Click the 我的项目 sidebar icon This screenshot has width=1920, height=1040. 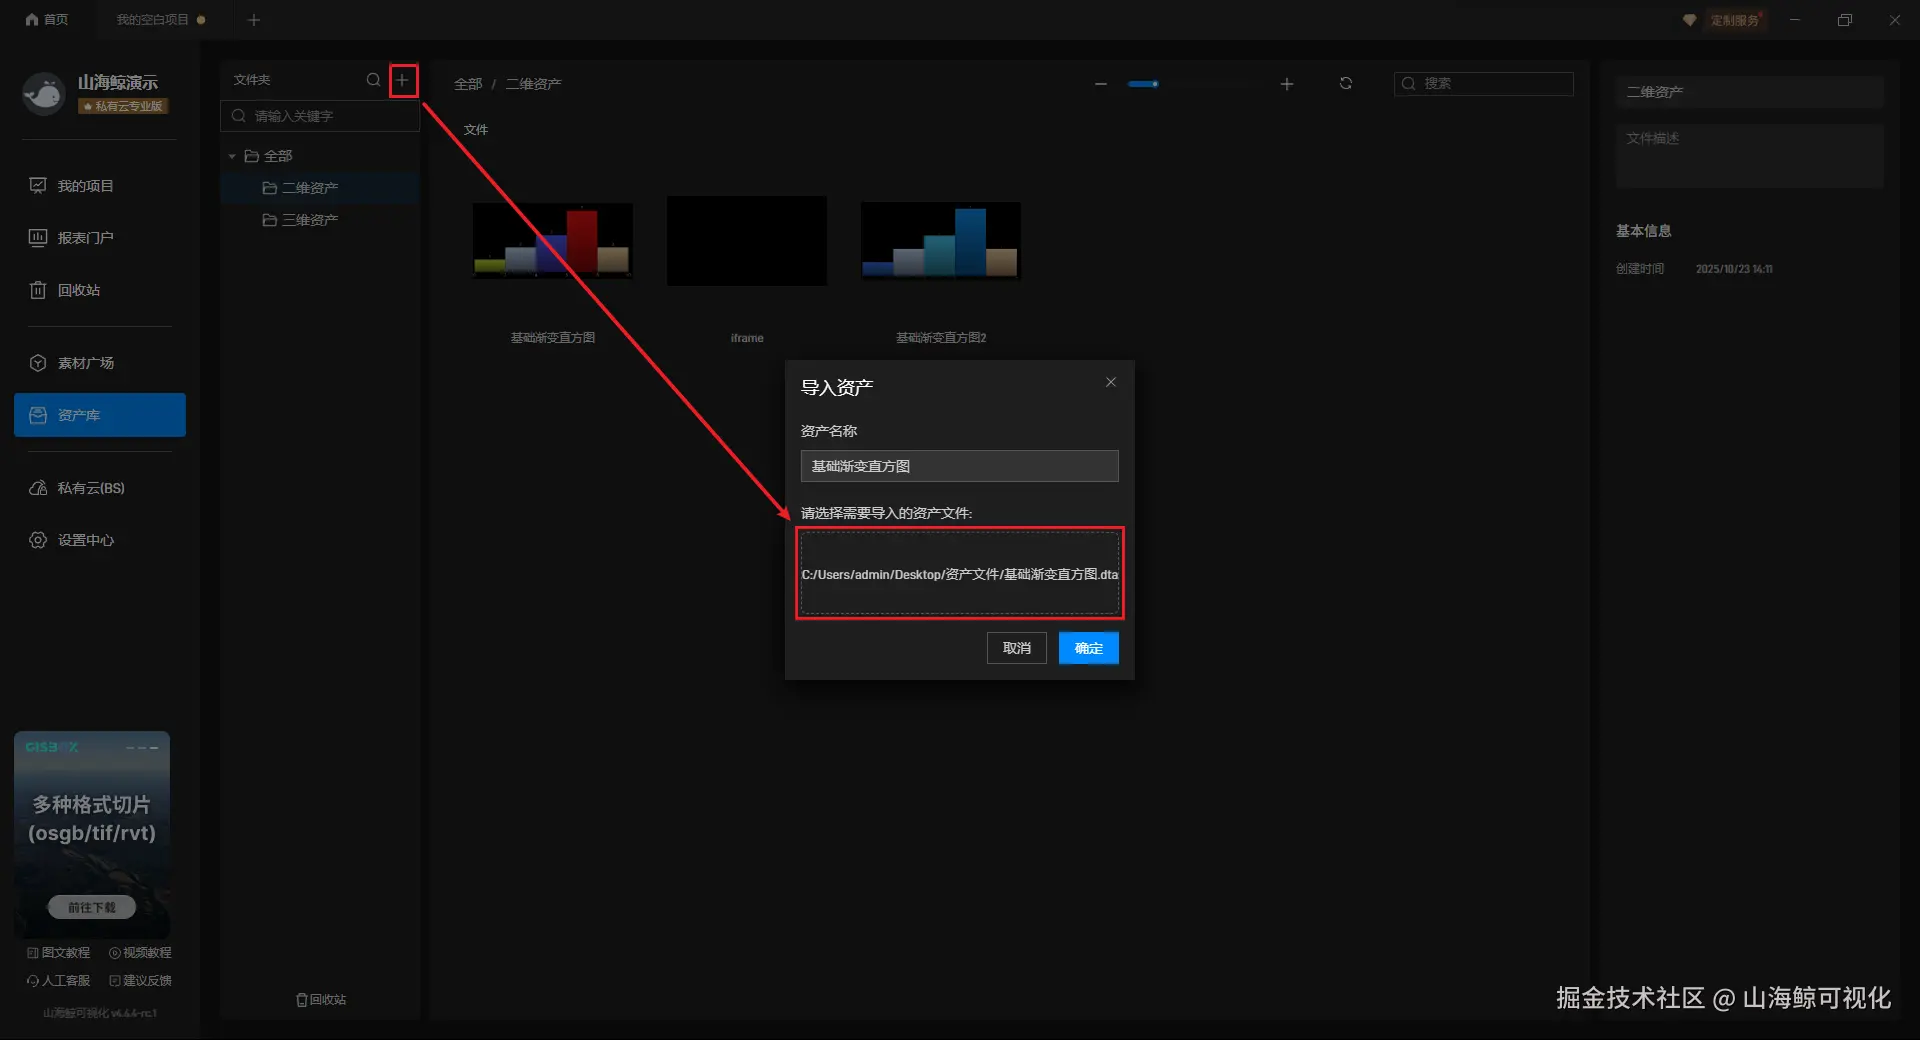[38, 186]
